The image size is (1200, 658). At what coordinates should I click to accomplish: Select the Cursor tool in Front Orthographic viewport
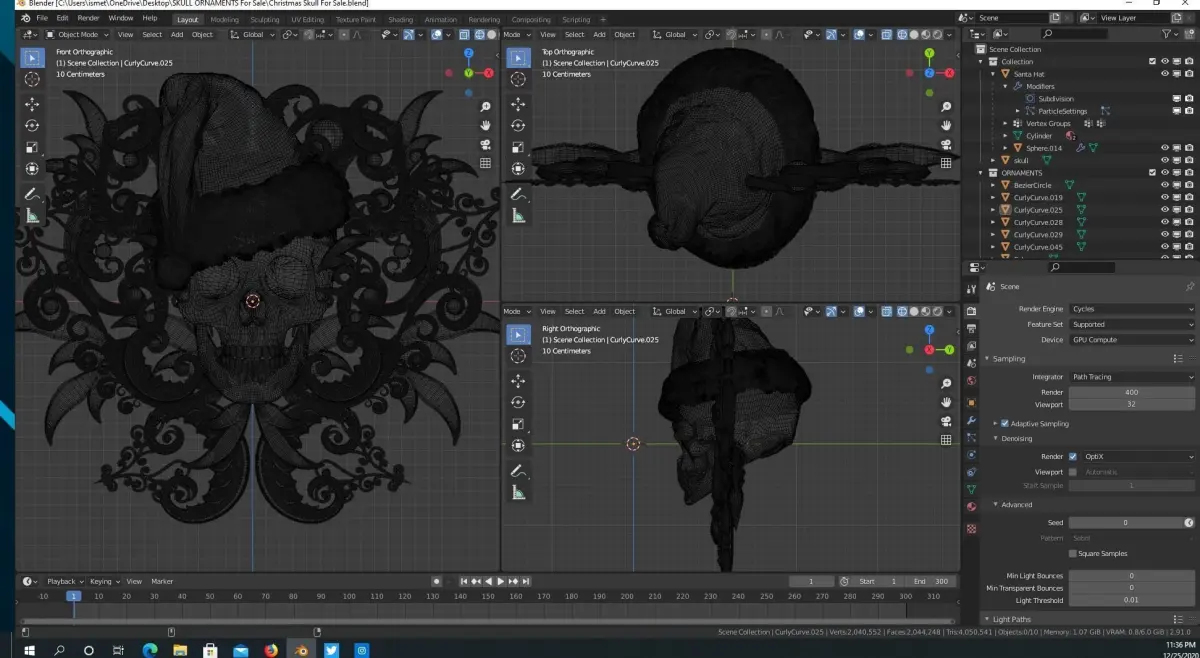coord(32,79)
